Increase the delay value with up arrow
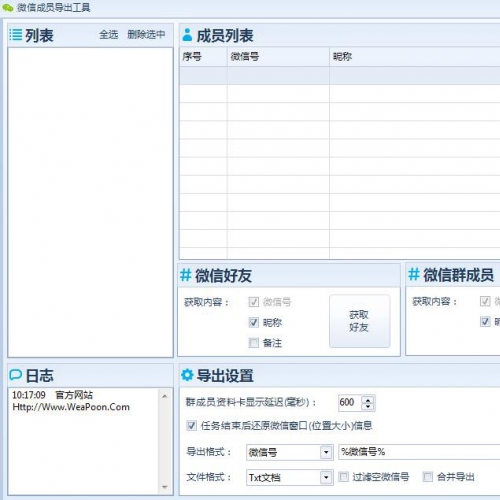 [x=368, y=399]
